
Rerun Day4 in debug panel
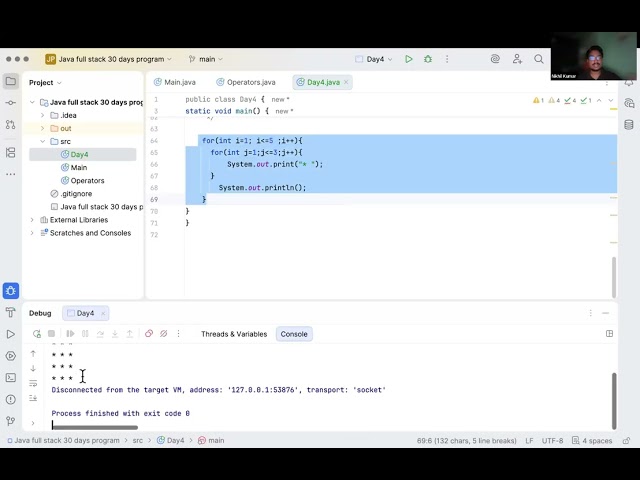[37, 334]
